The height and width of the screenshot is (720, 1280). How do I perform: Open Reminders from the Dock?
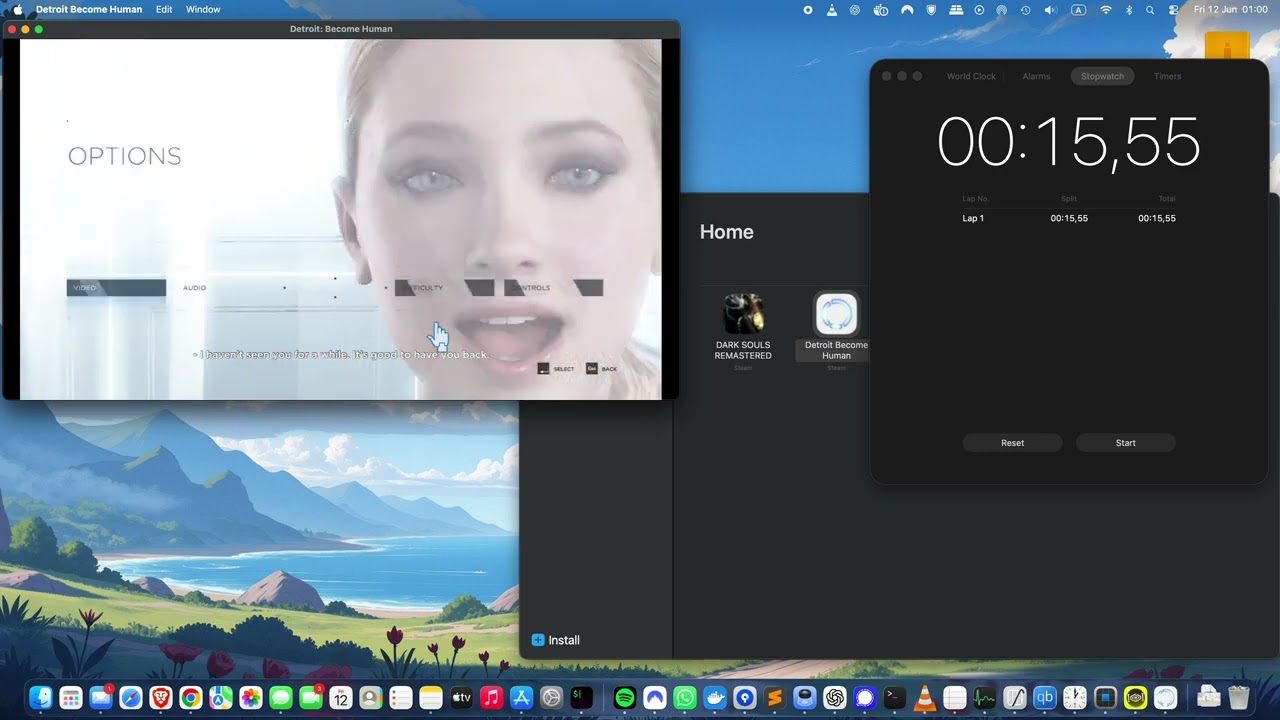(x=401, y=698)
